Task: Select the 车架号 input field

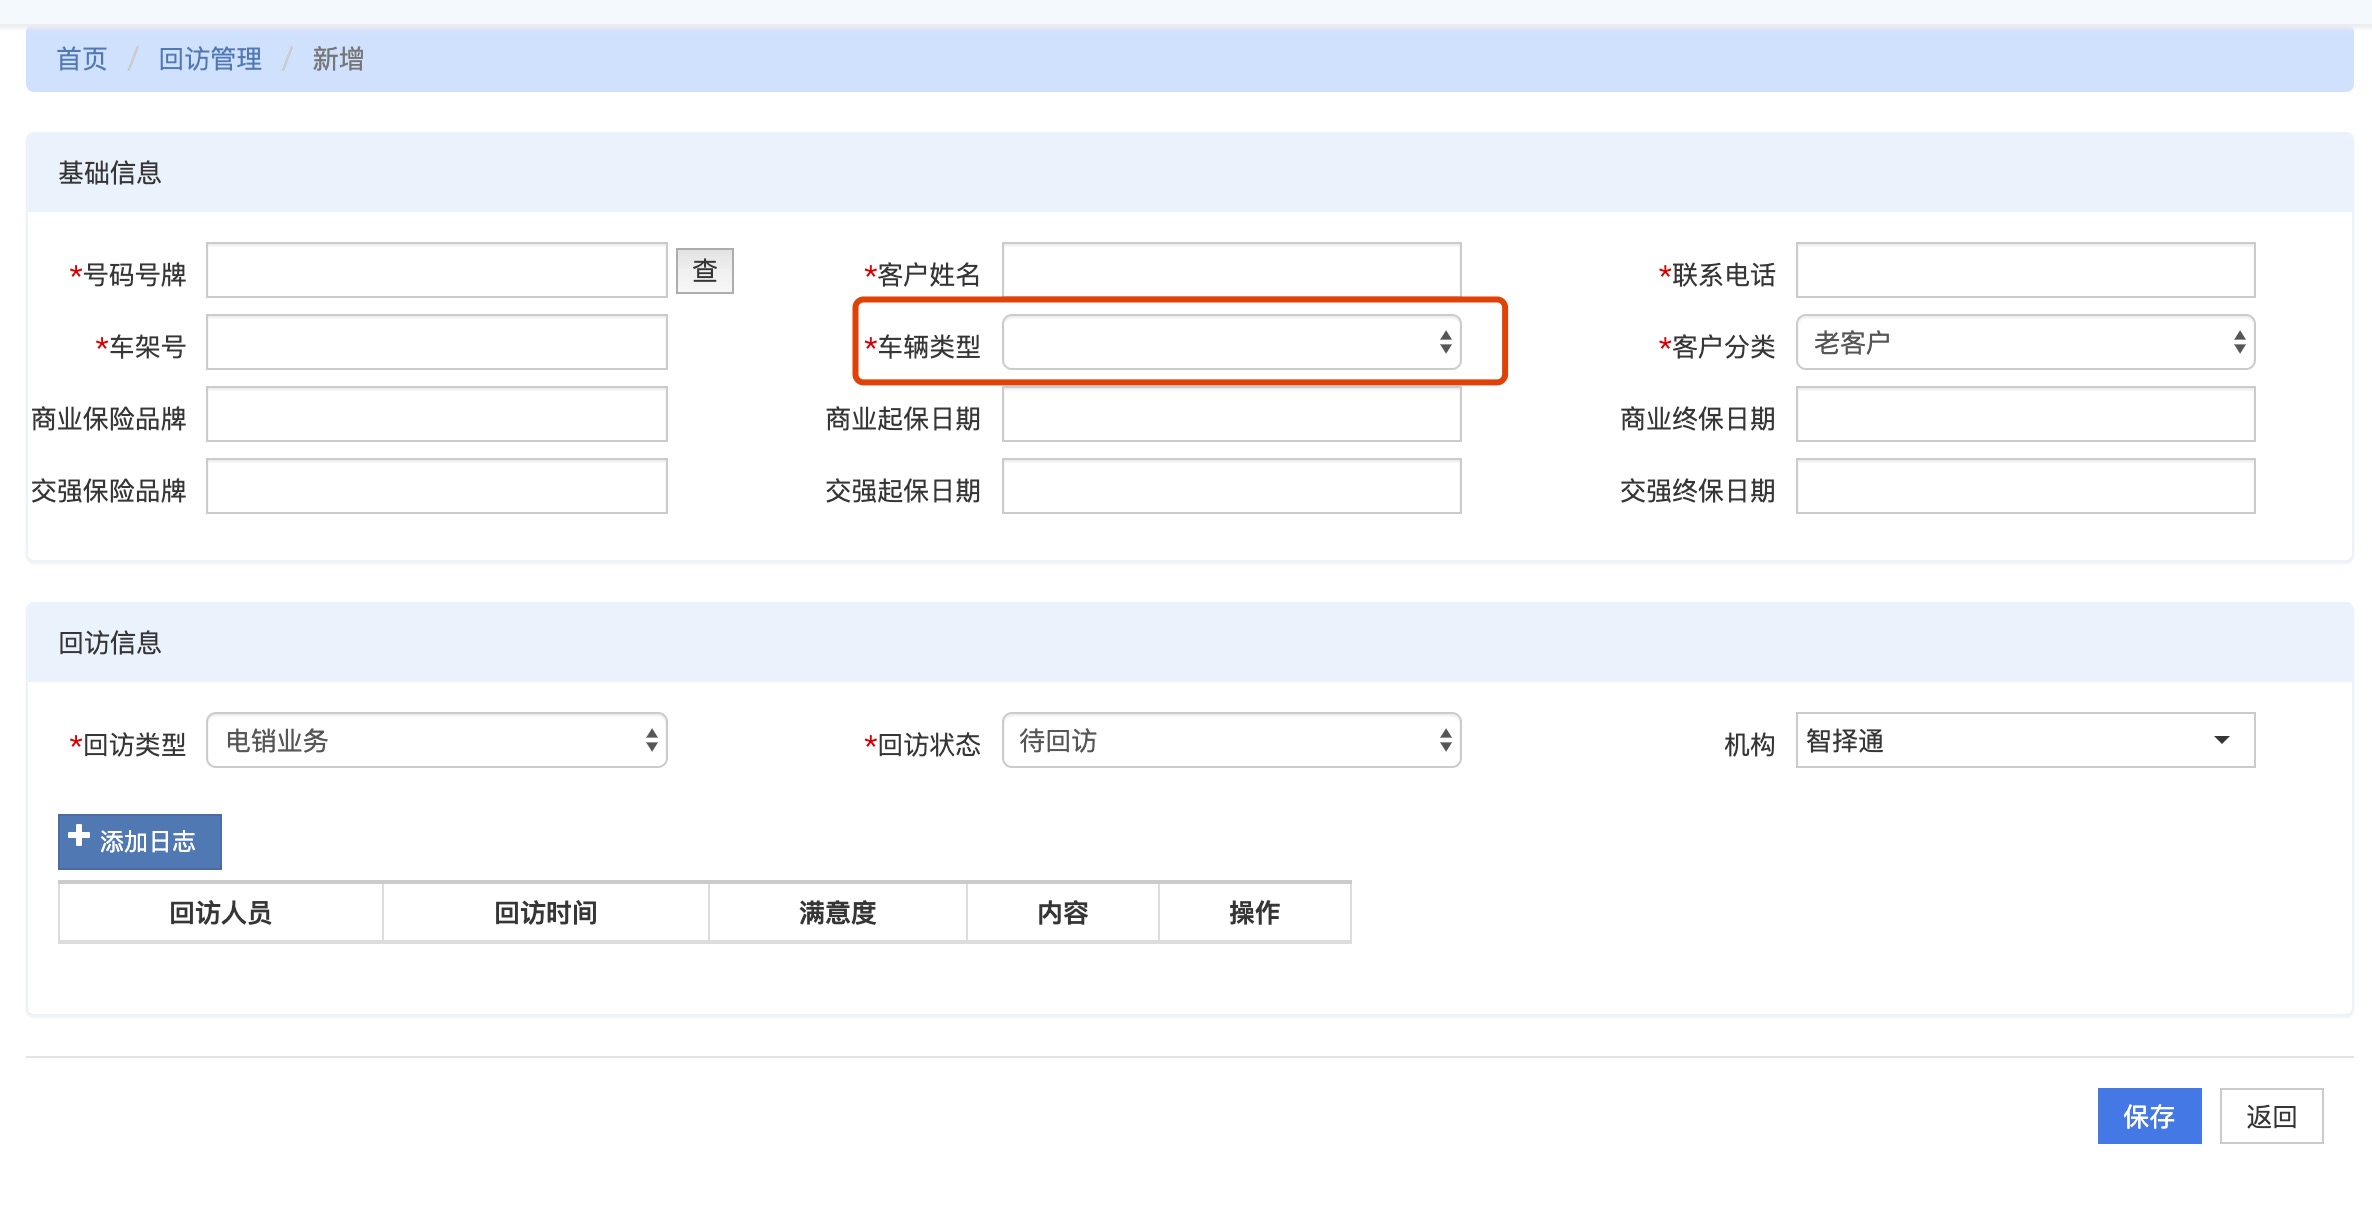Action: [436, 343]
